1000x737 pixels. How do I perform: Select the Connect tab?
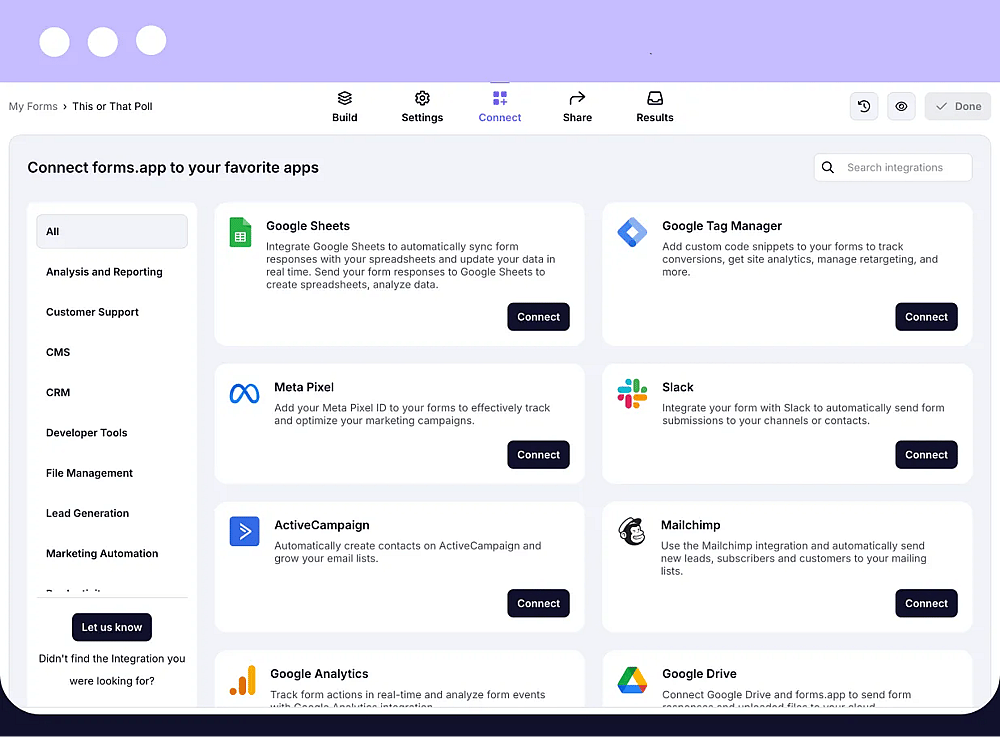click(x=500, y=106)
